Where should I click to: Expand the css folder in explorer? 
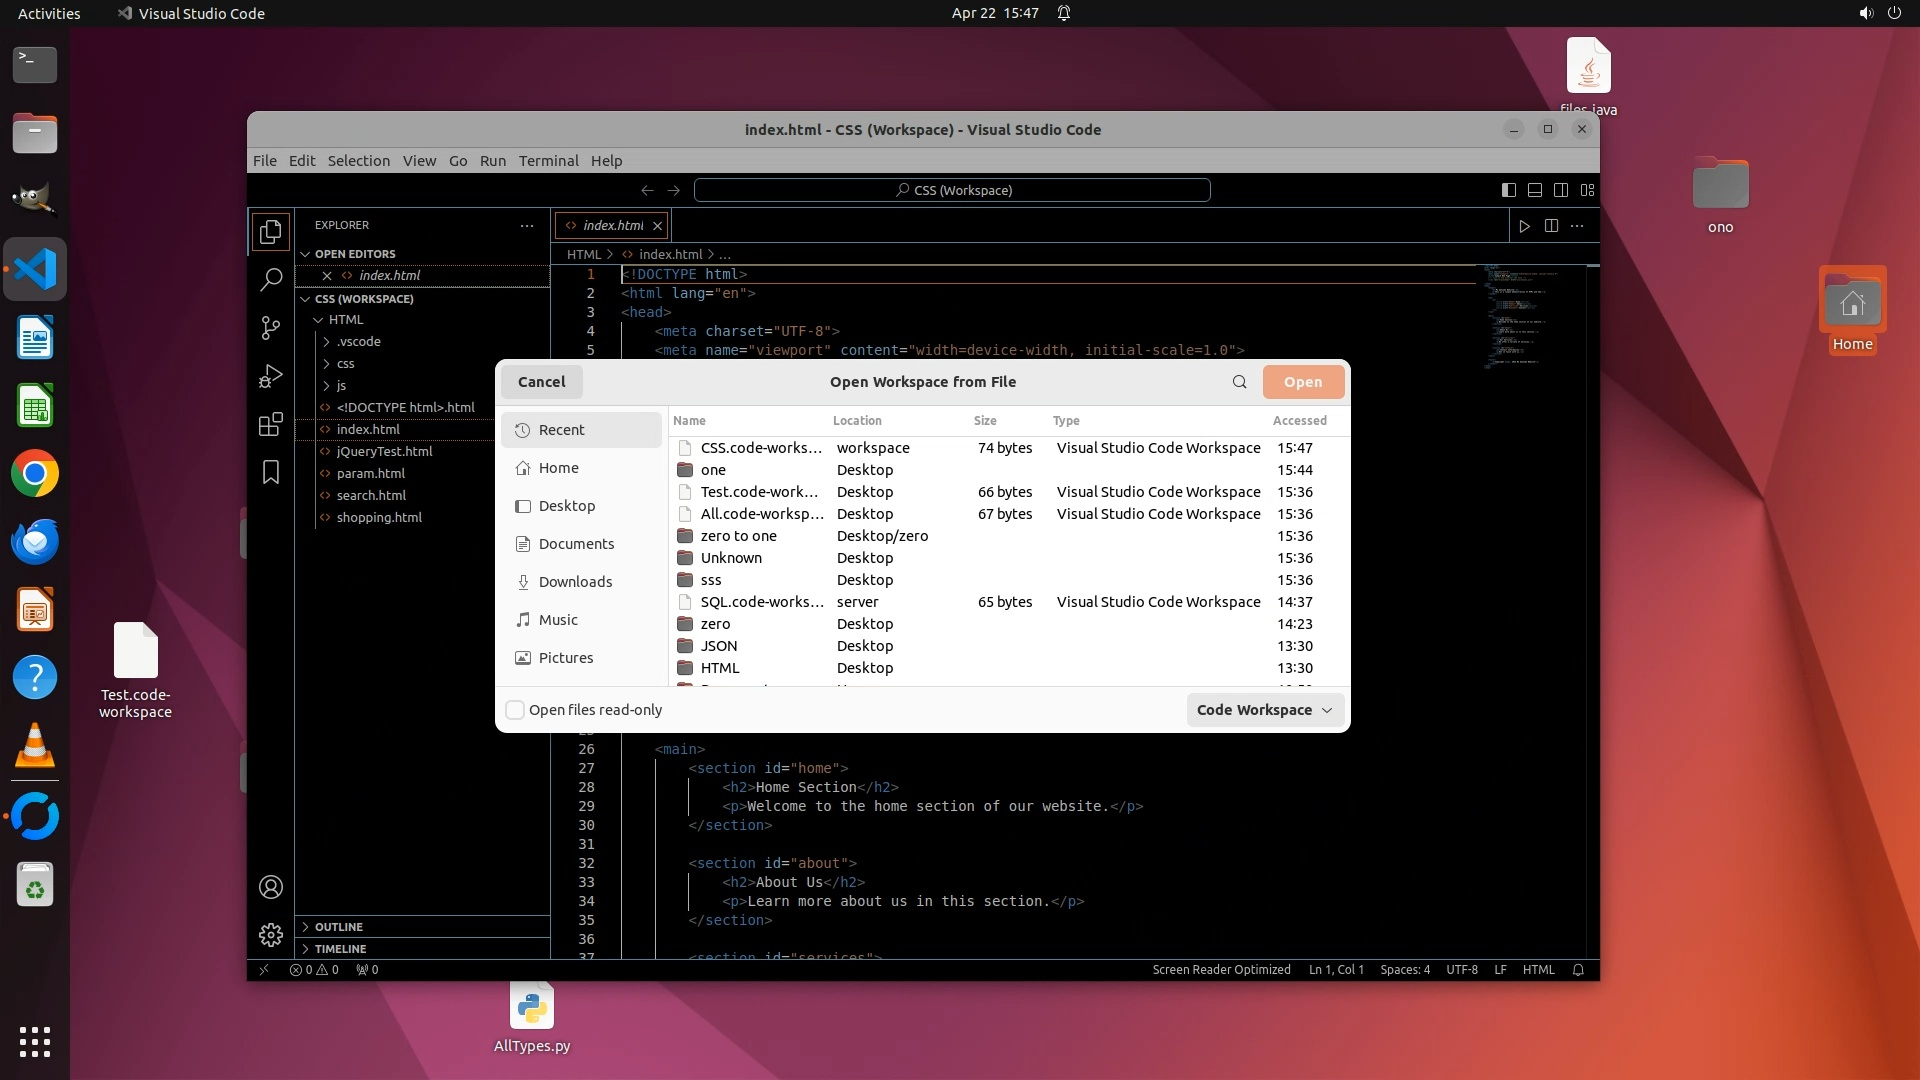point(346,364)
